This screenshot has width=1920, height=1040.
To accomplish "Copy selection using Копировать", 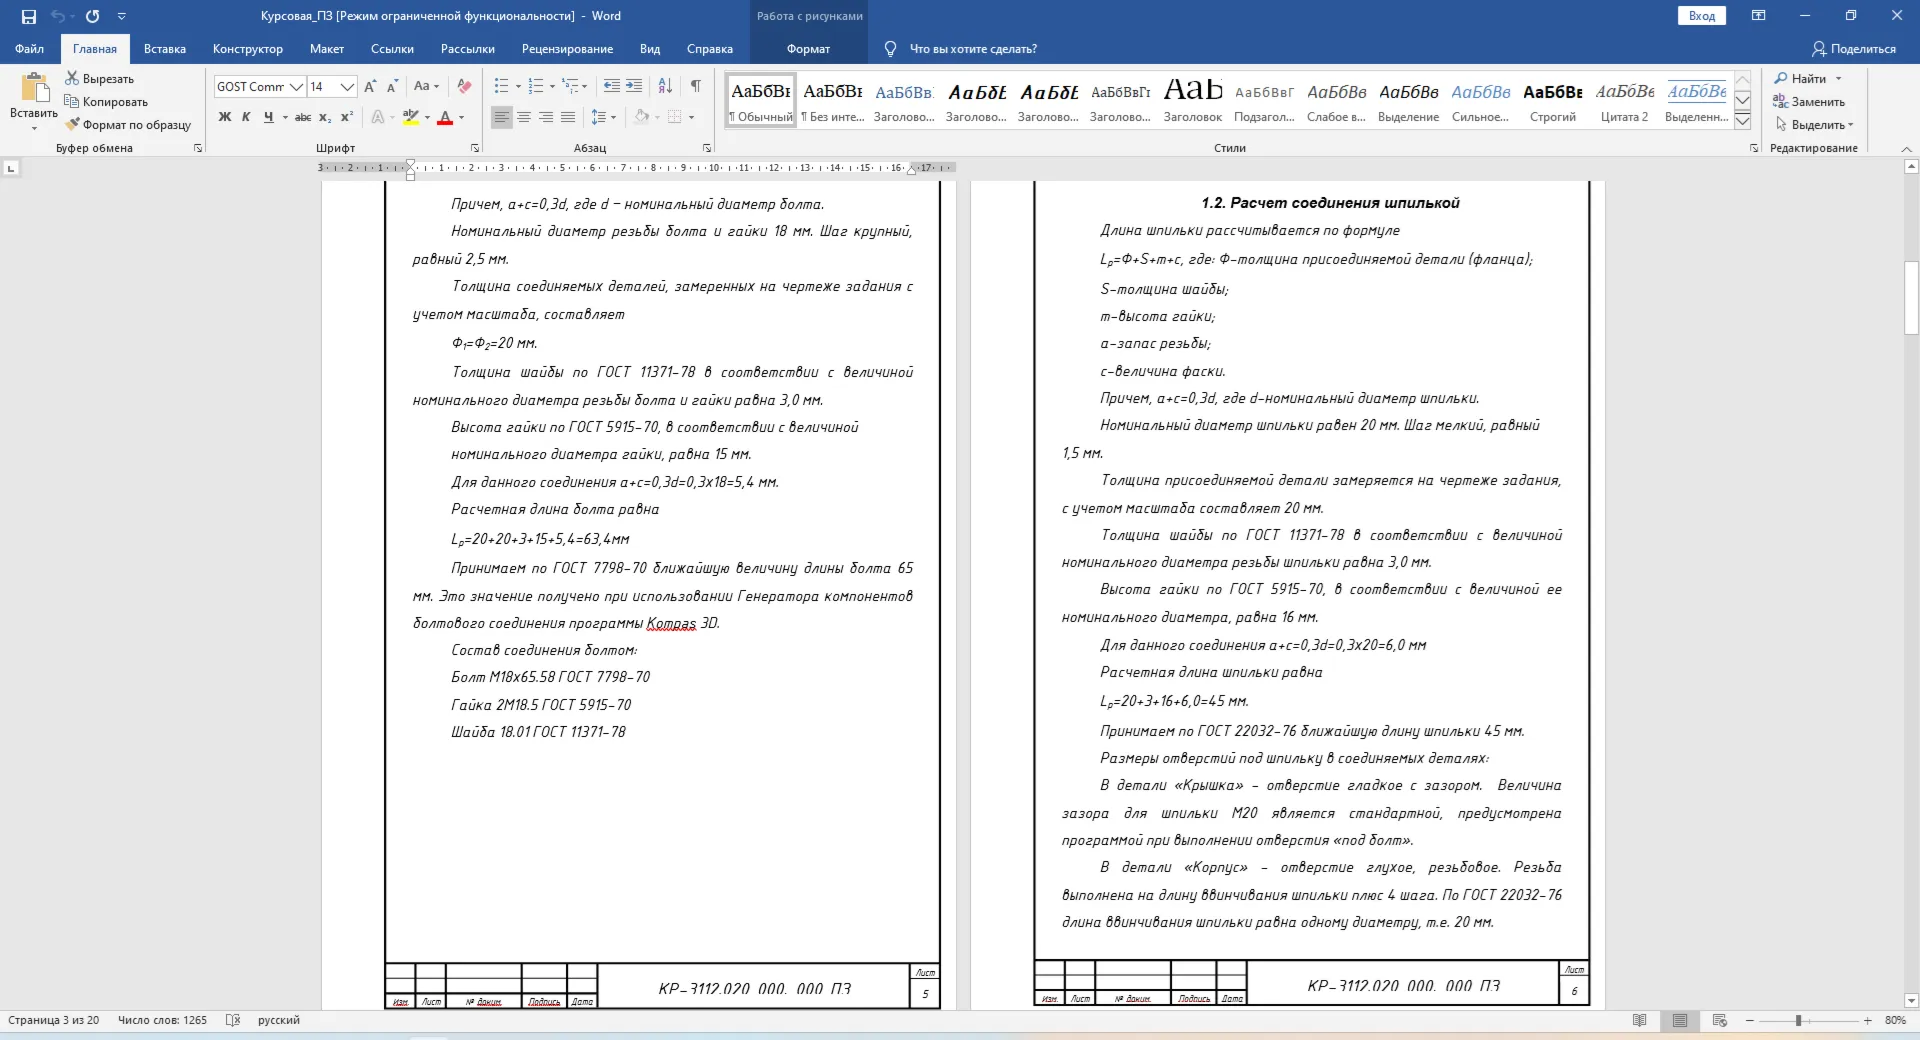I will 106,102.
